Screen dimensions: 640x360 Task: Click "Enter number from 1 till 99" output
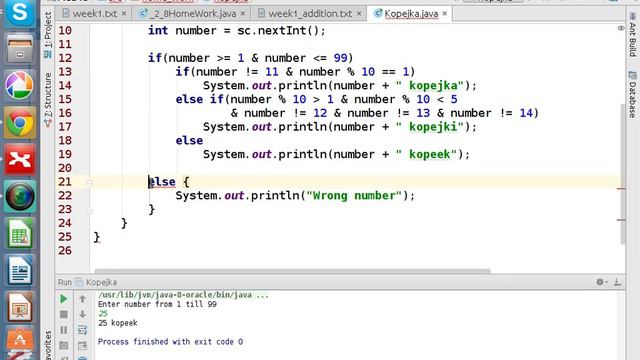click(x=157, y=304)
